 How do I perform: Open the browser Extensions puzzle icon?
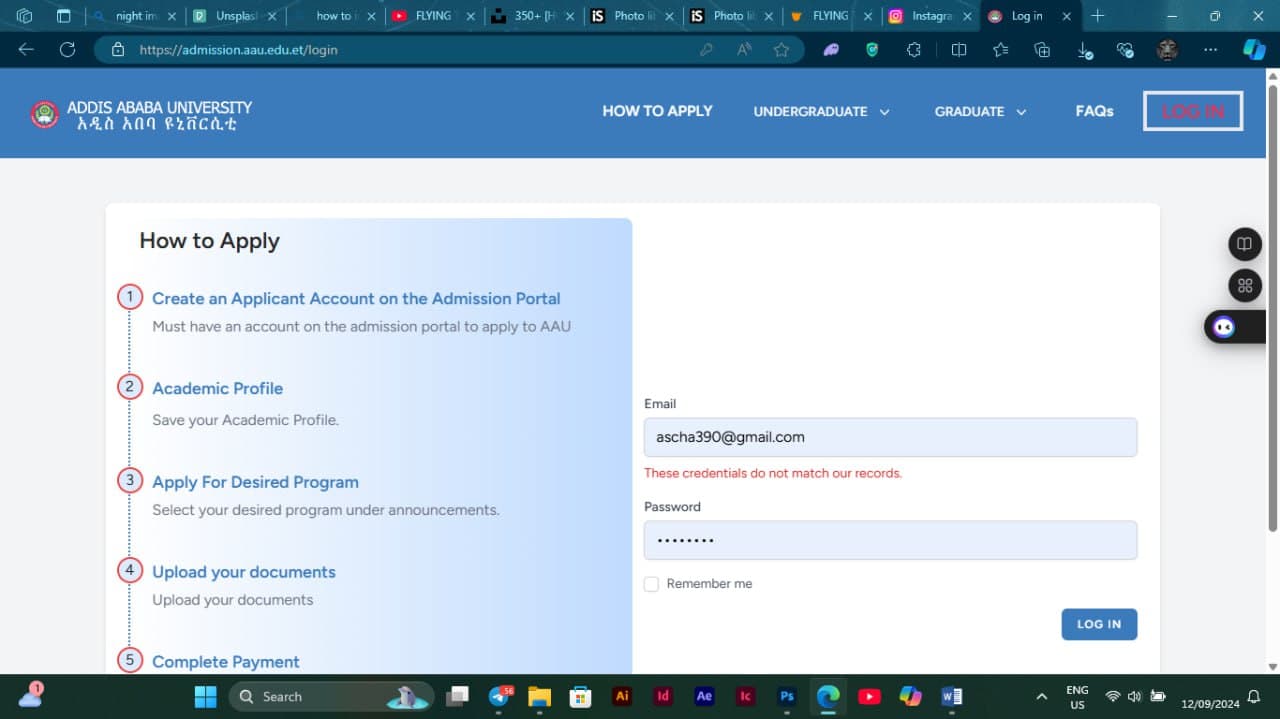click(913, 50)
